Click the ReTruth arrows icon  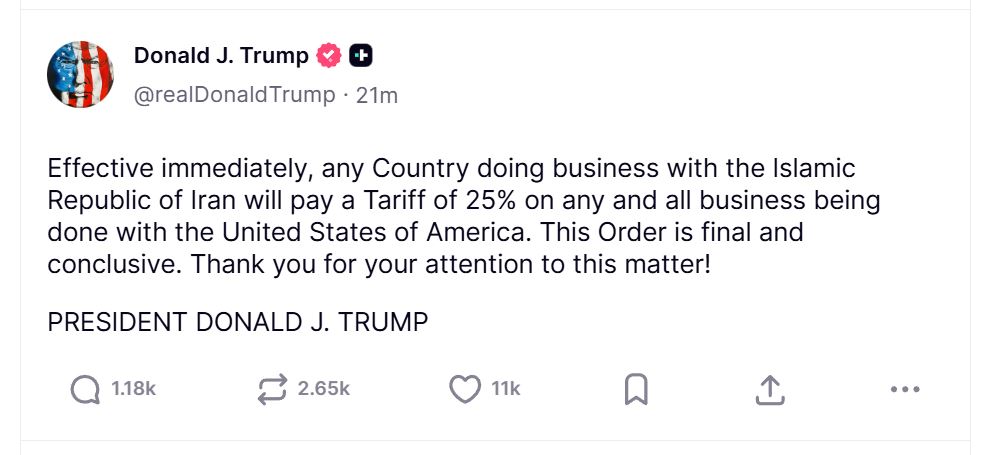click(x=272, y=389)
